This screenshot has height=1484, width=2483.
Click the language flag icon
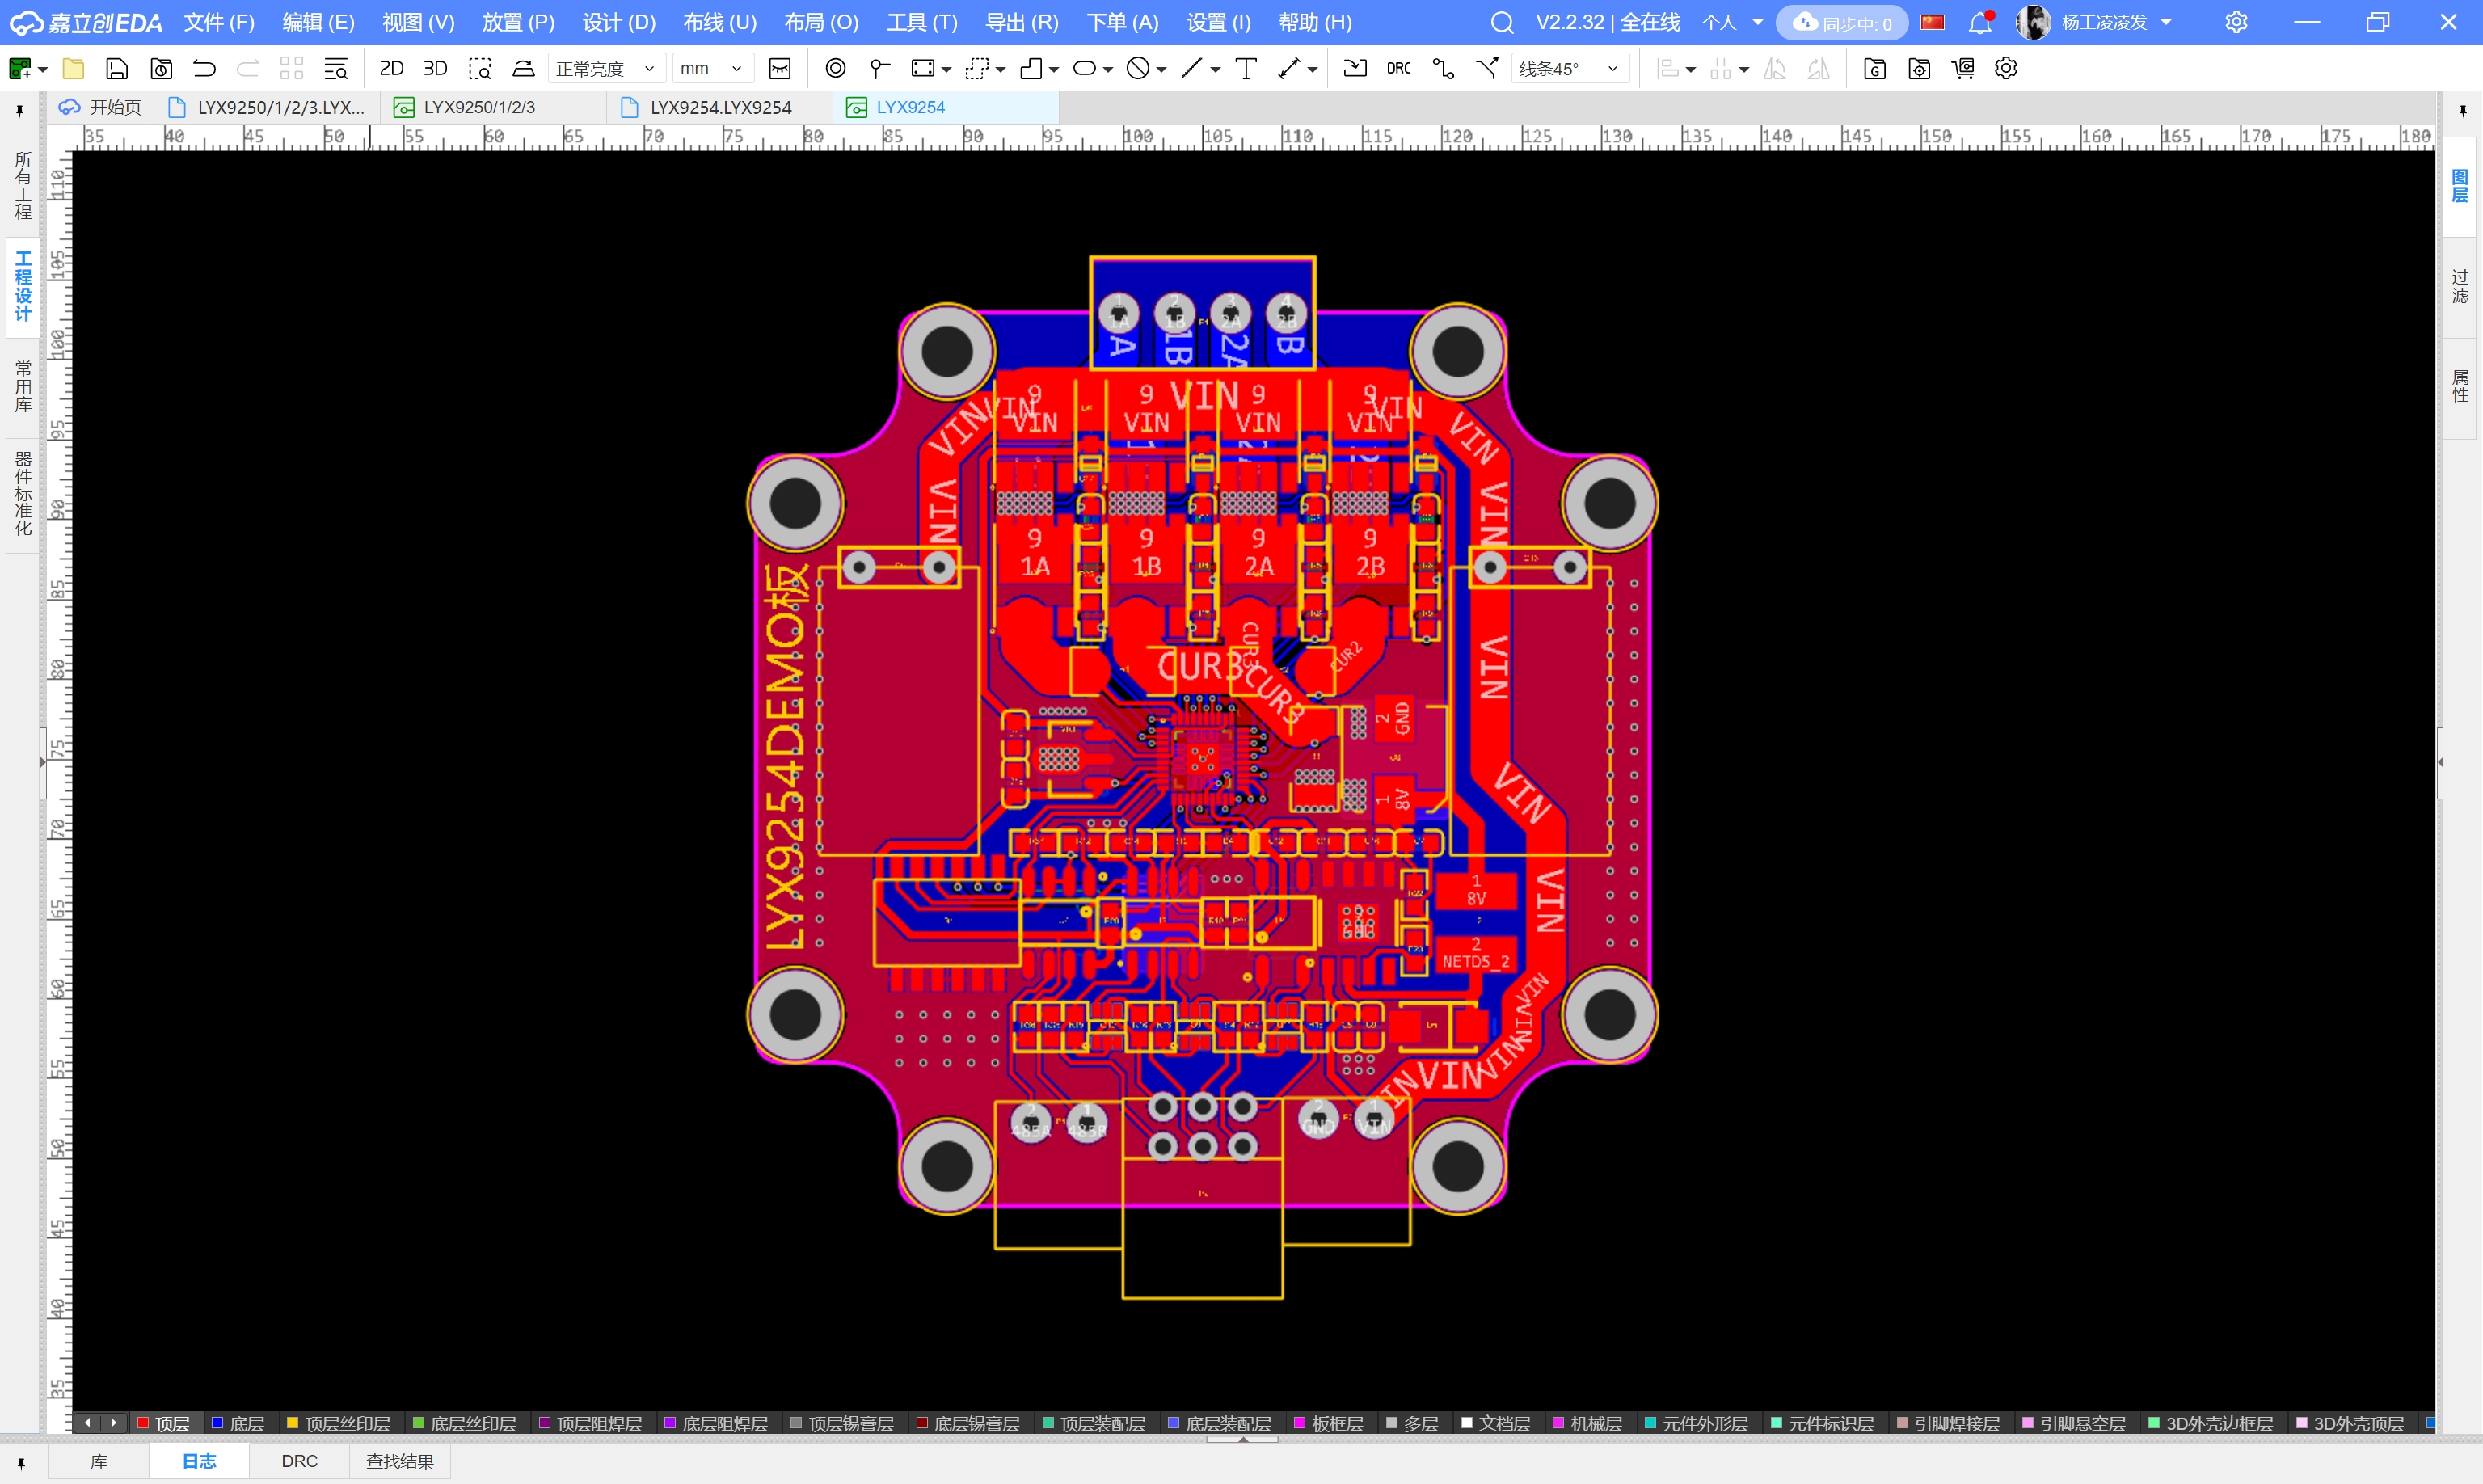1932,22
